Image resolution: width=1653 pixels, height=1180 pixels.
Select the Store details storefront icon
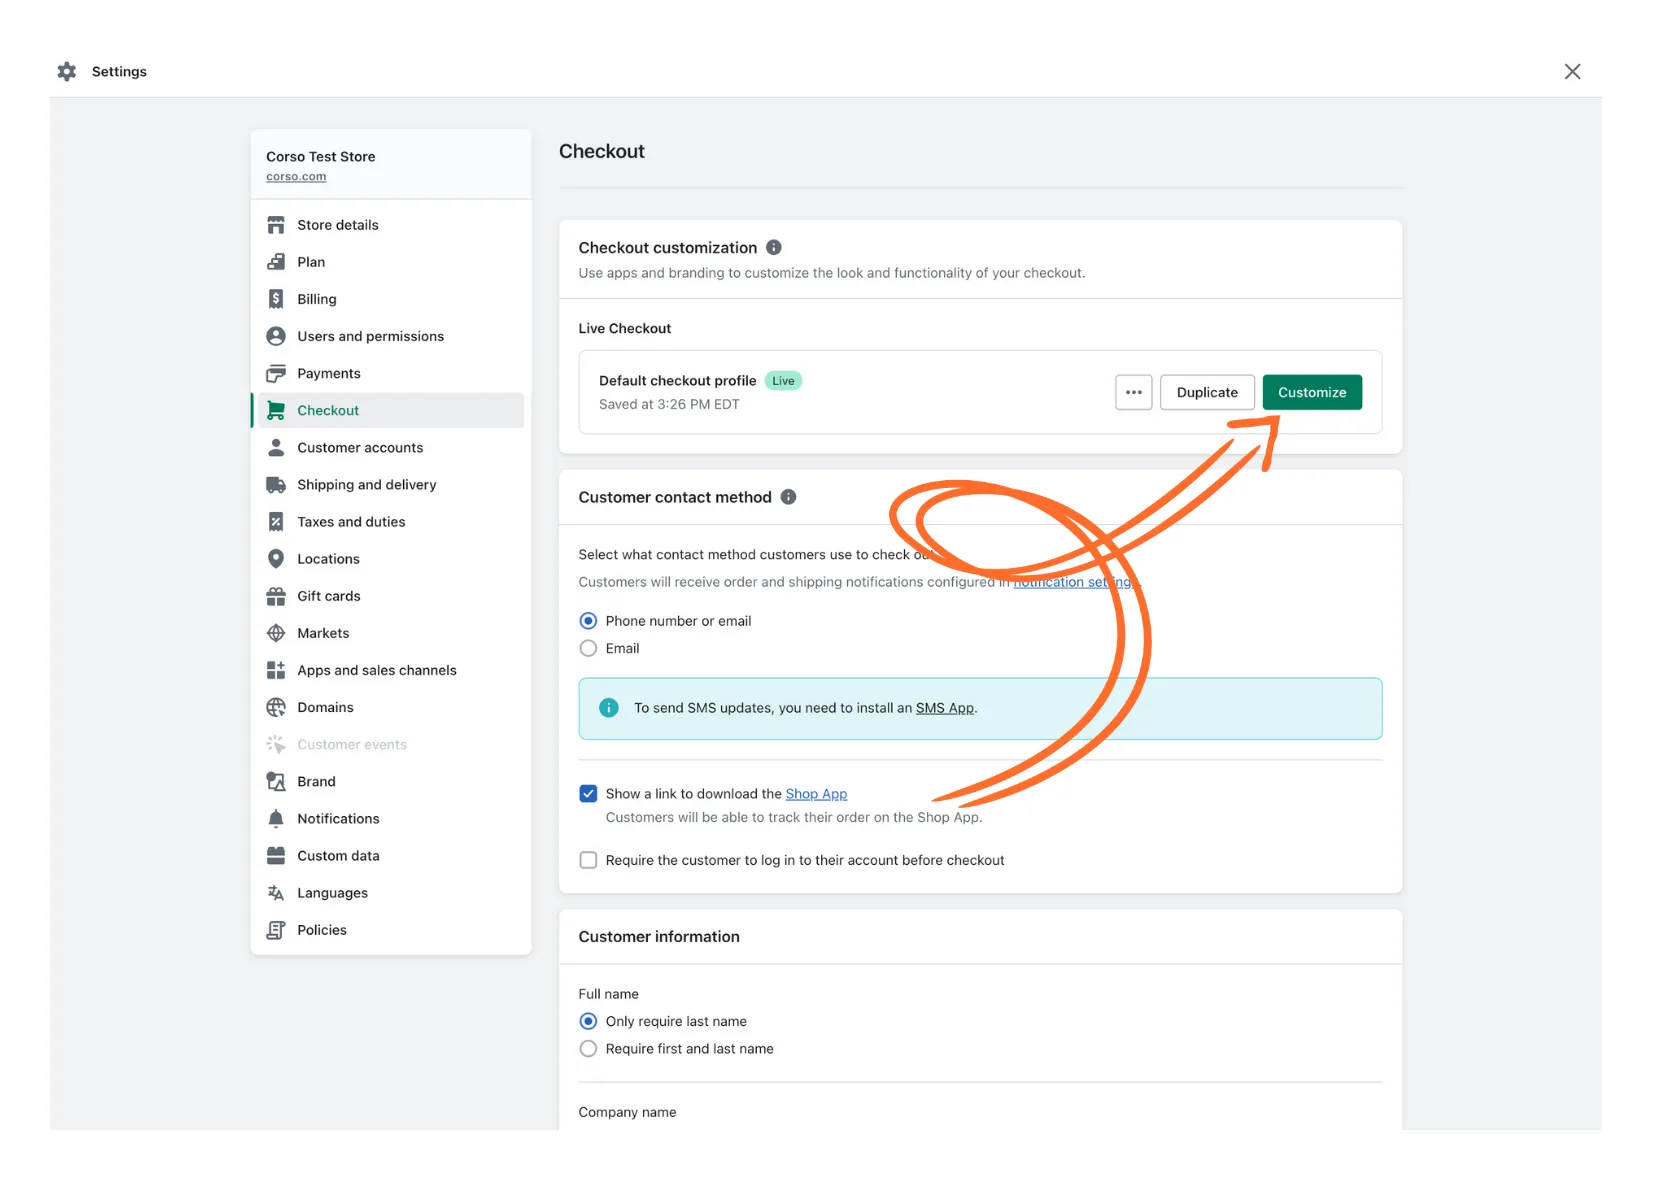276,224
